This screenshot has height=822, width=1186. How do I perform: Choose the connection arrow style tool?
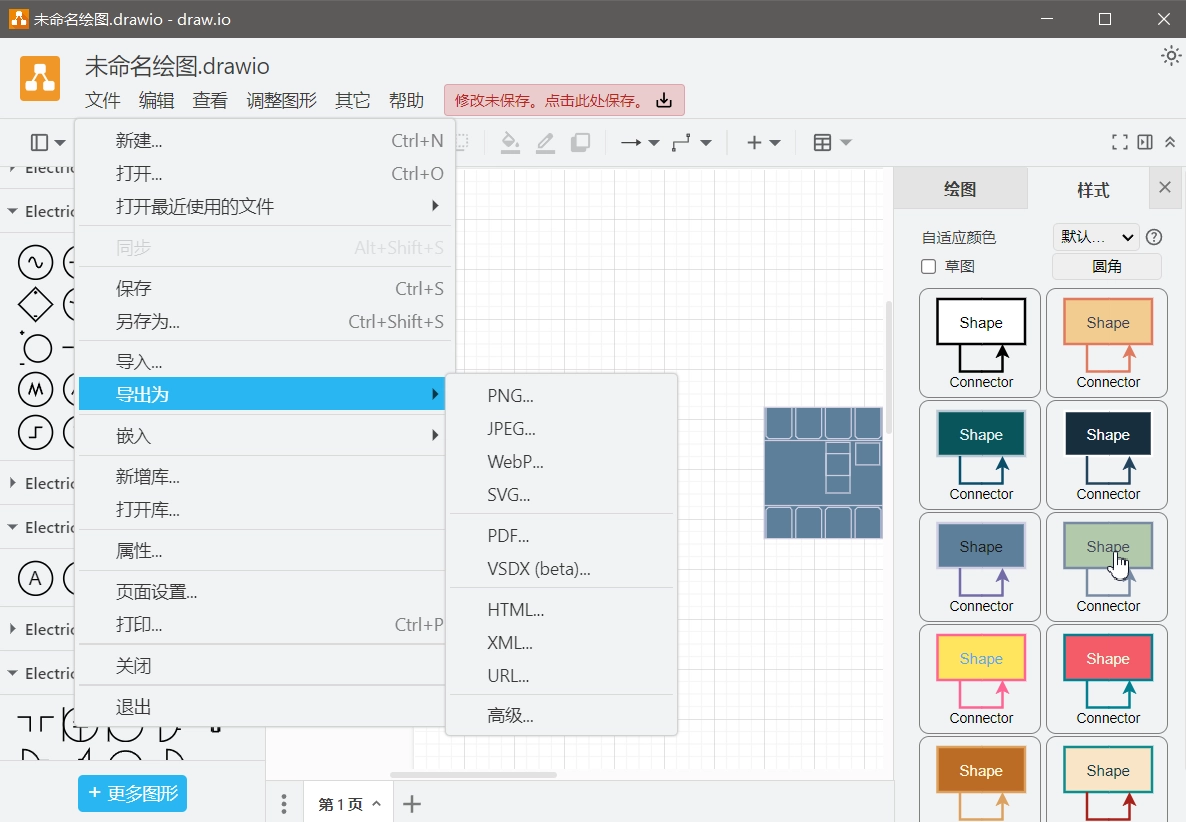(631, 142)
